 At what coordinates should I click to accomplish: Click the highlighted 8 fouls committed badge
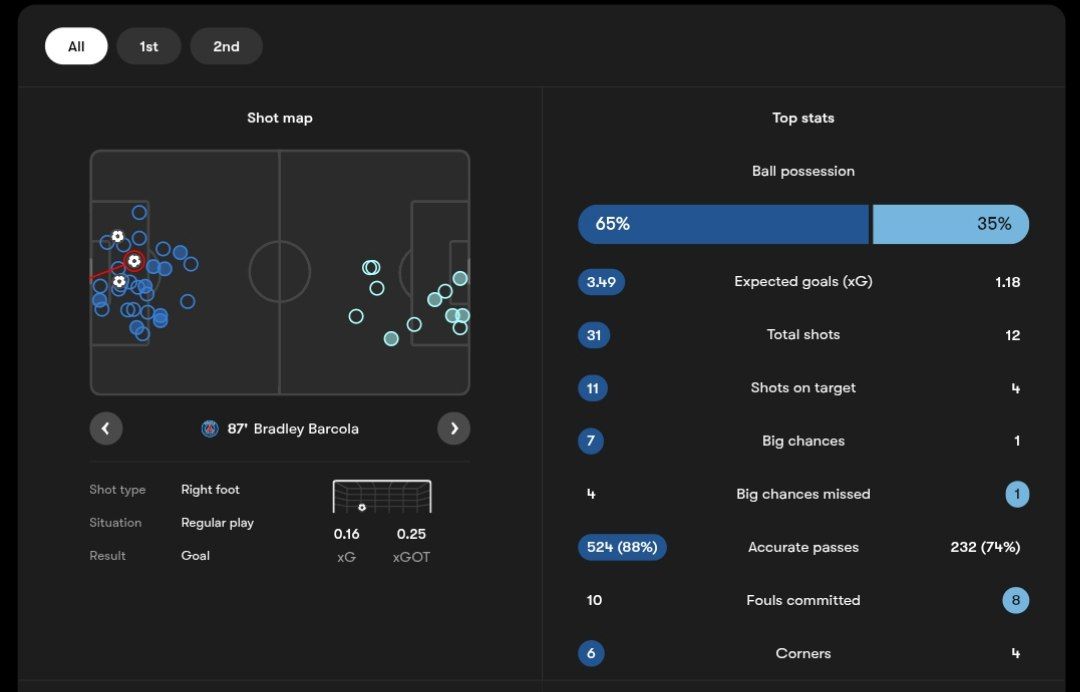1015,600
